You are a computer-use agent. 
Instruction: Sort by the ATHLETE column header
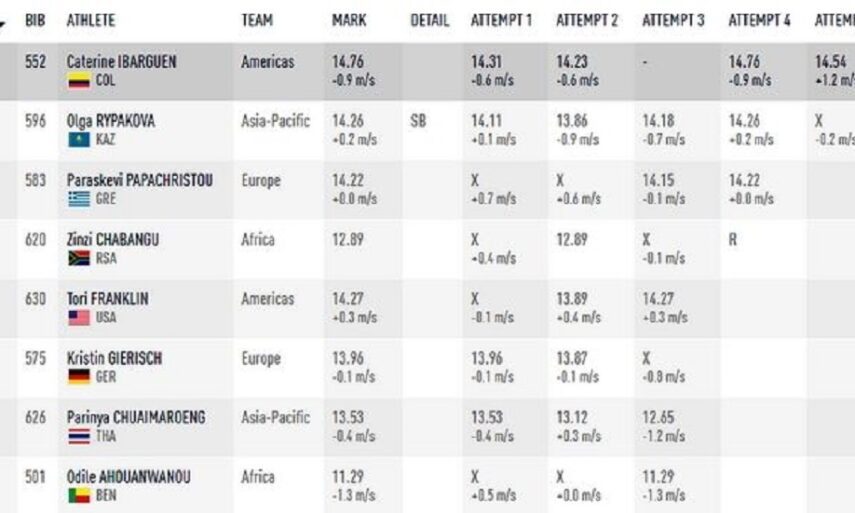(x=91, y=21)
